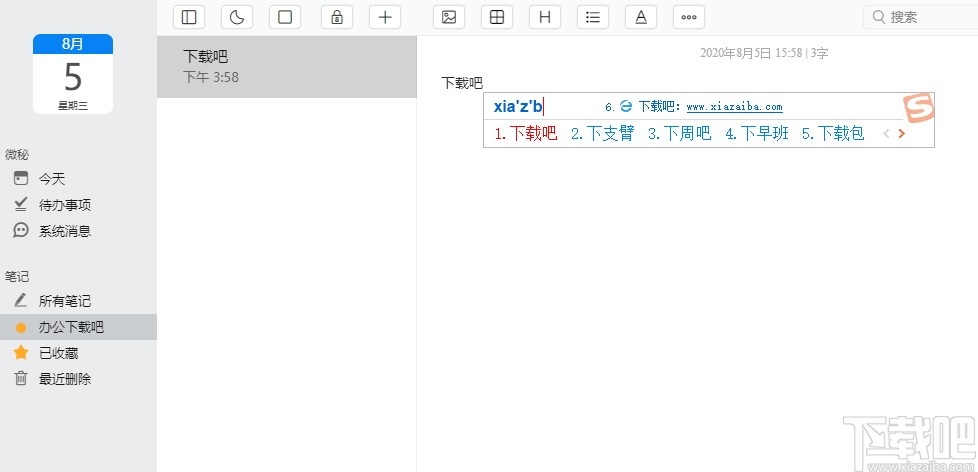Image resolution: width=978 pixels, height=472 pixels.
Task: Click the IME composition text xia'z'b
Action: [518, 107]
